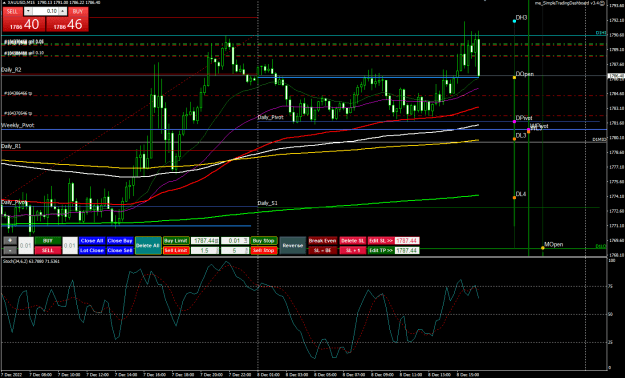Select the DH3 marker label
Image resolution: width=625 pixels, height=378 pixels.
pyautogui.click(x=521, y=18)
